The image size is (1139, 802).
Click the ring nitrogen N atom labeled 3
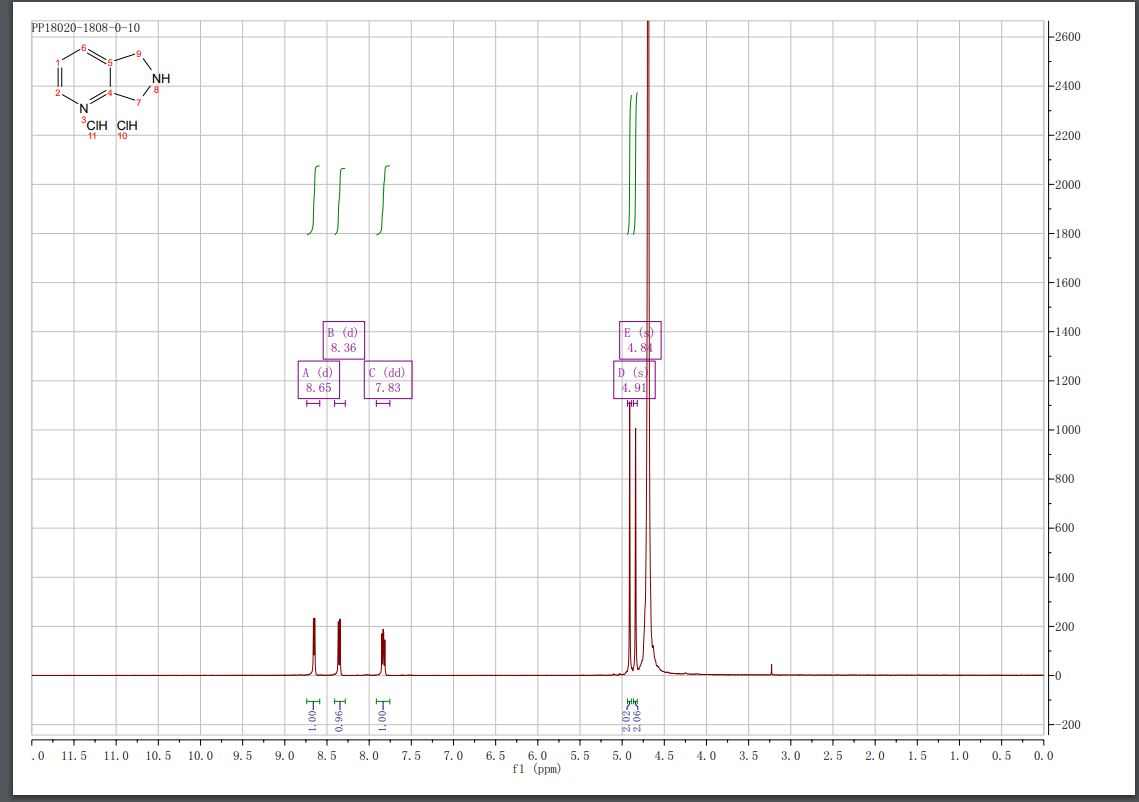84,108
